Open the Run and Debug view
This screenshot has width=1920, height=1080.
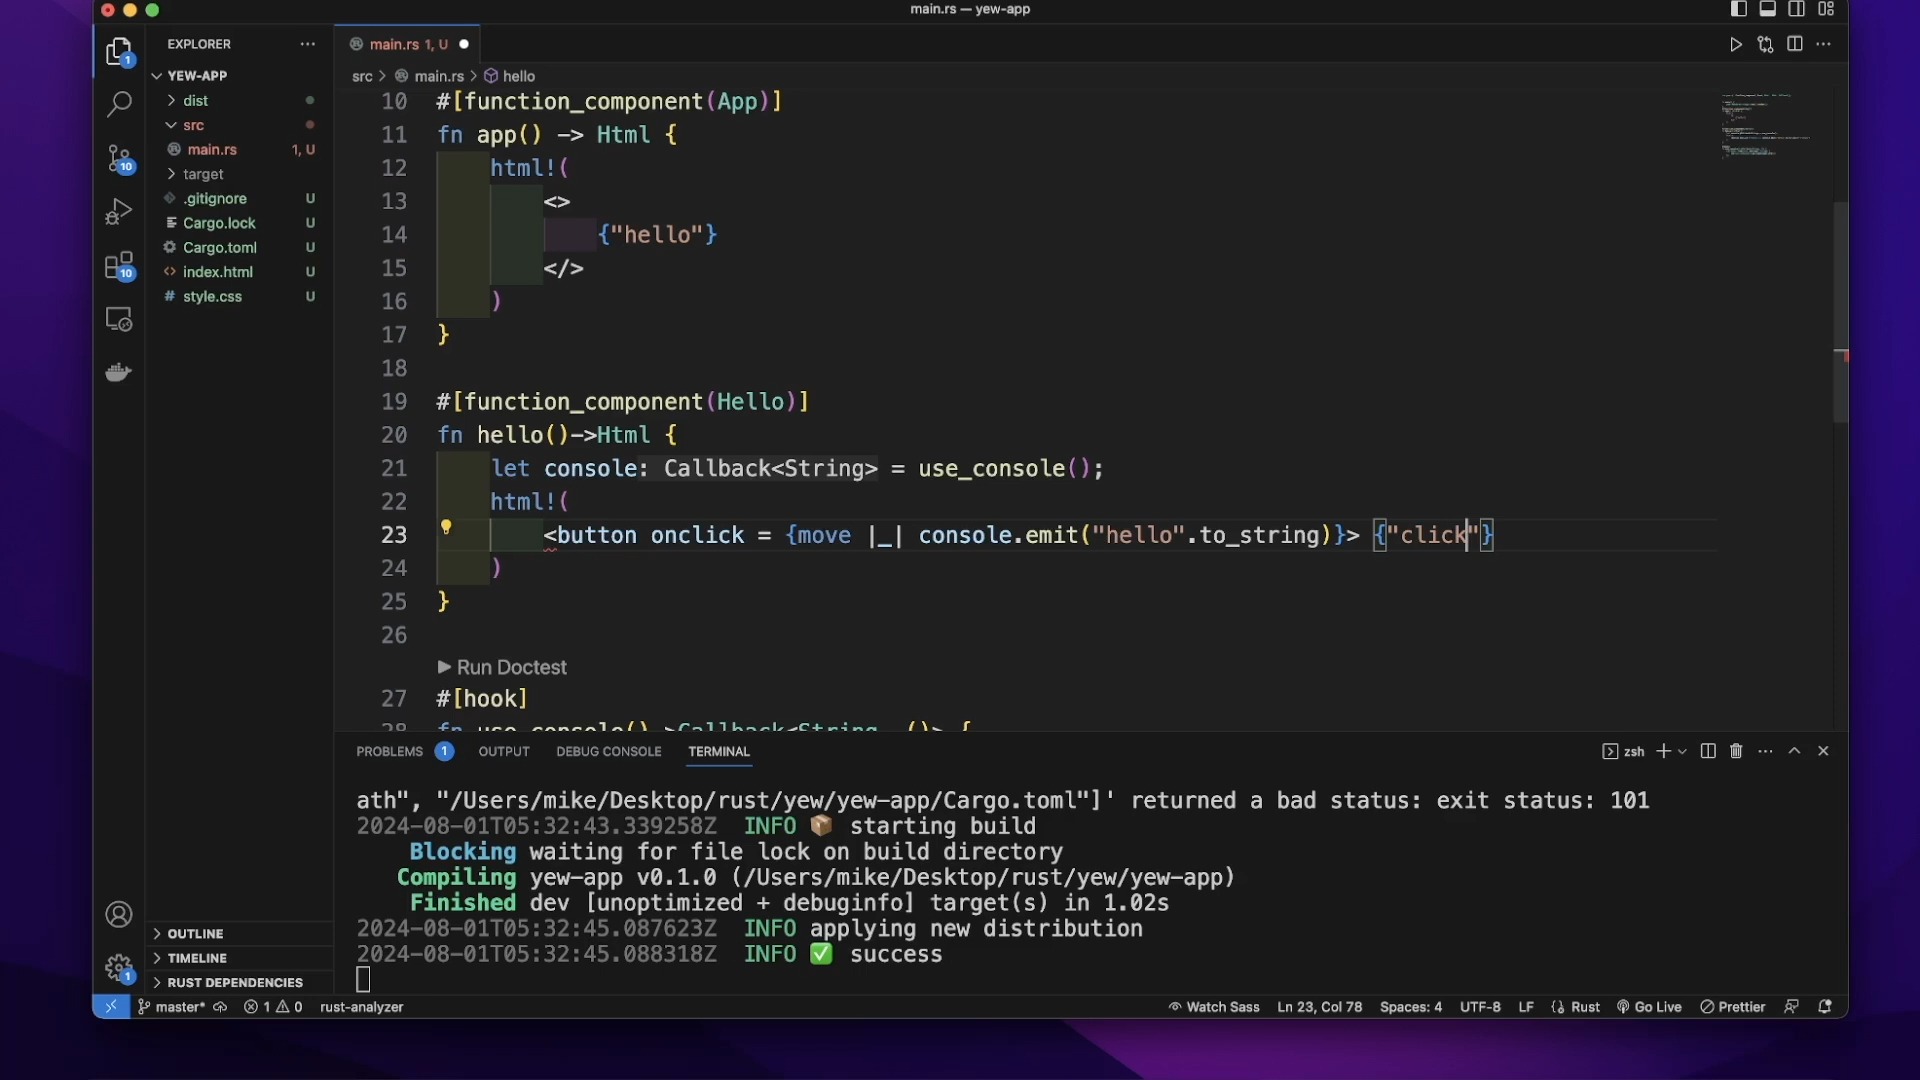pos(119,212)
